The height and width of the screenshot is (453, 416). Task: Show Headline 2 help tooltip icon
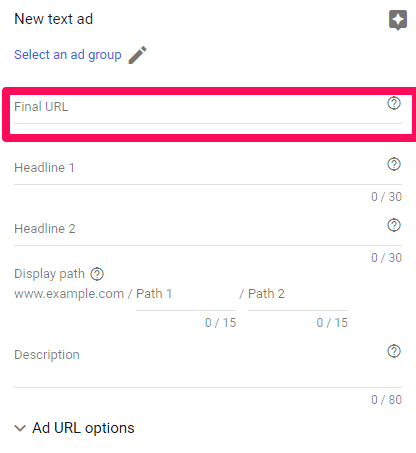(394, 225)
